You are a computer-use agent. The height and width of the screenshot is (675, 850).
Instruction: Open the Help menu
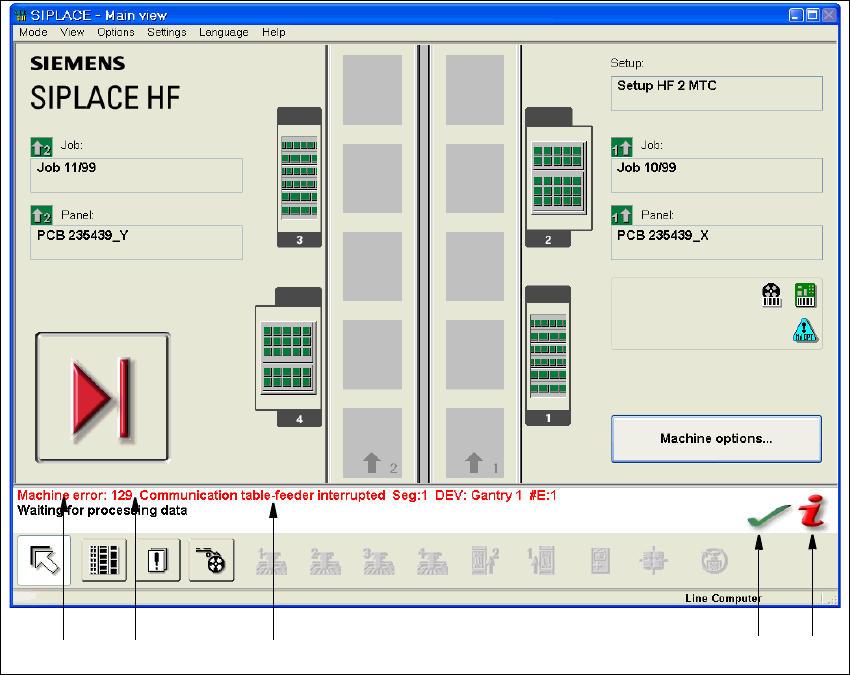[273, 33]
